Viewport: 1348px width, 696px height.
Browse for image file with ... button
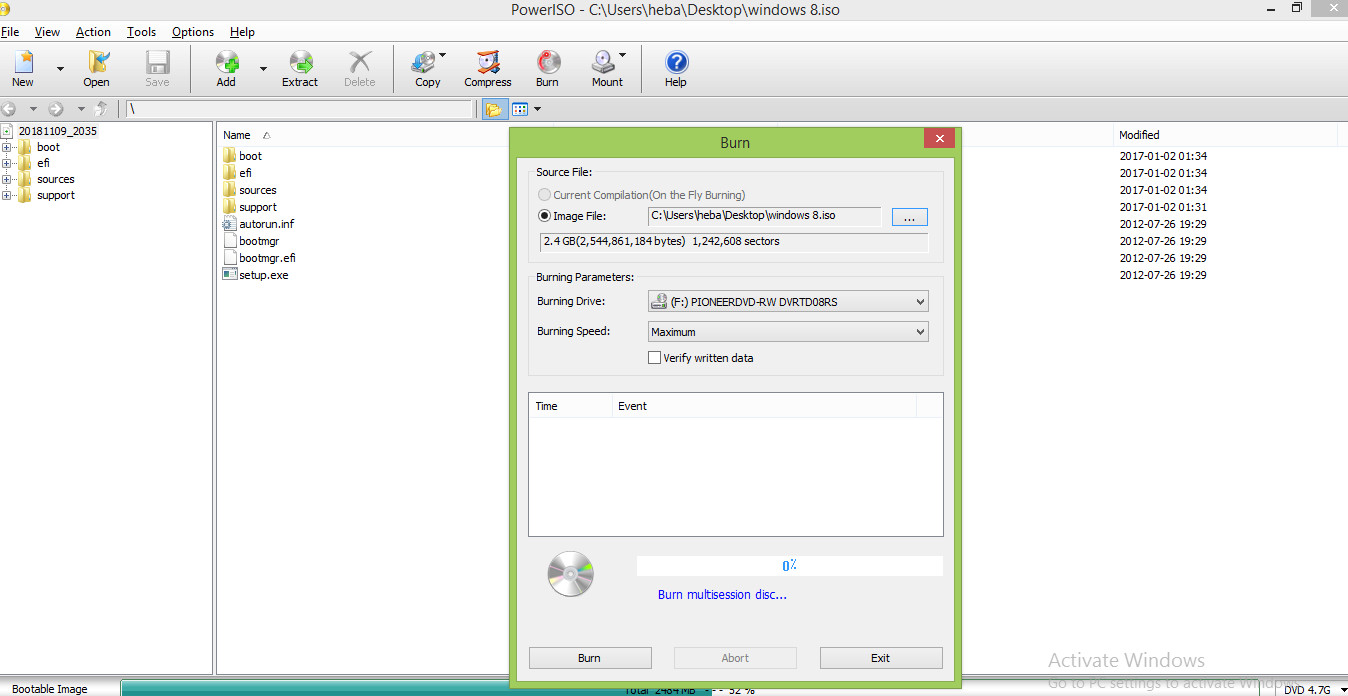point(909,217)
